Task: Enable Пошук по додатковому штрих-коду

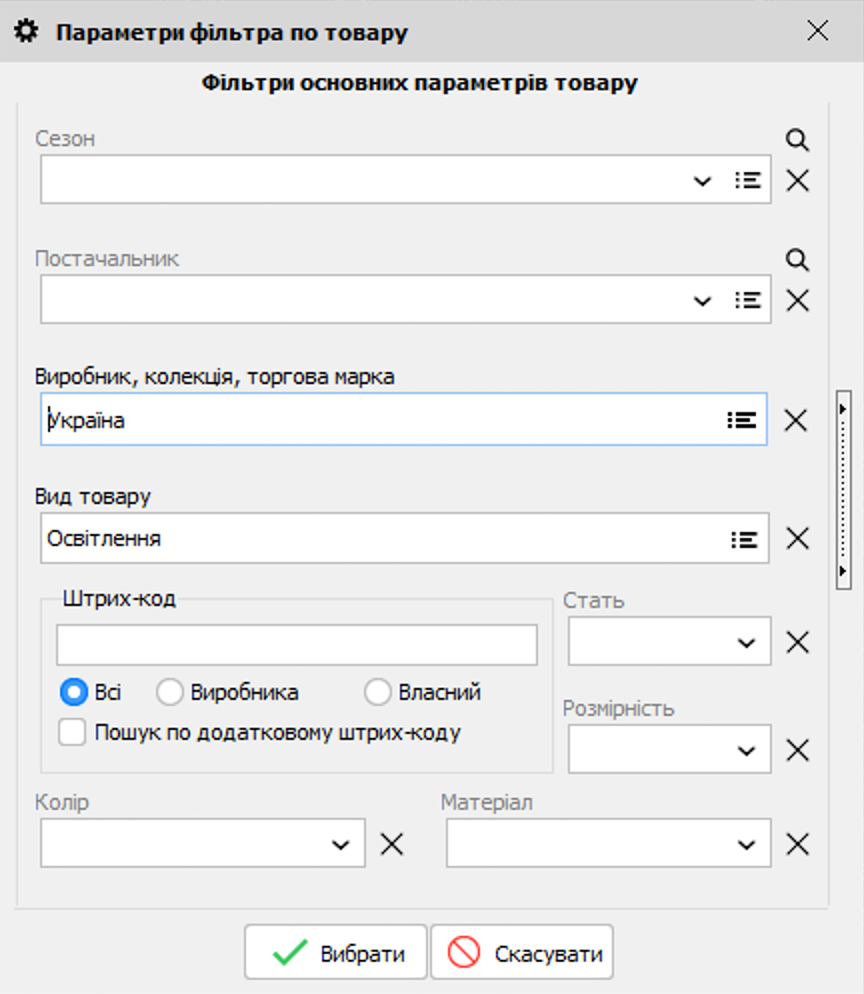Action: 71,732
